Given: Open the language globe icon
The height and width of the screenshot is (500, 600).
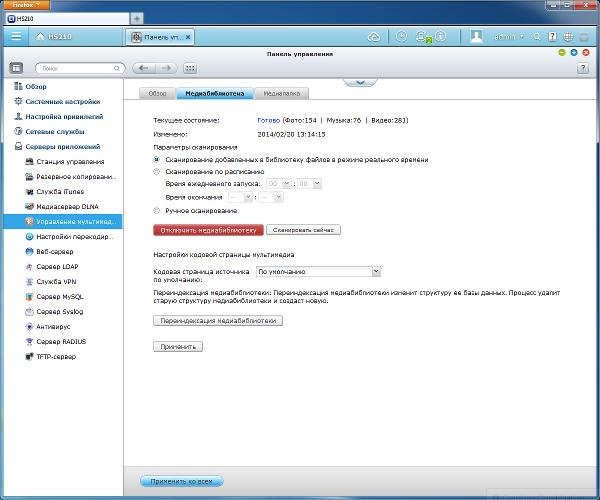Looking at the screenshot, I should 568,37.
